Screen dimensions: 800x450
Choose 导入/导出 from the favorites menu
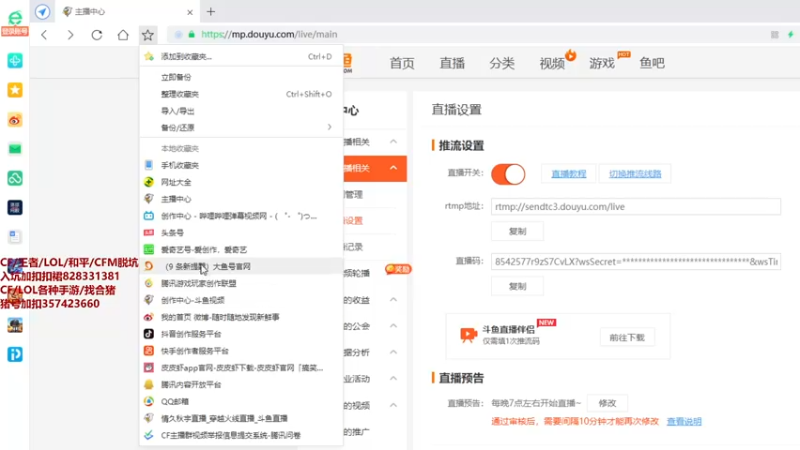241,111
